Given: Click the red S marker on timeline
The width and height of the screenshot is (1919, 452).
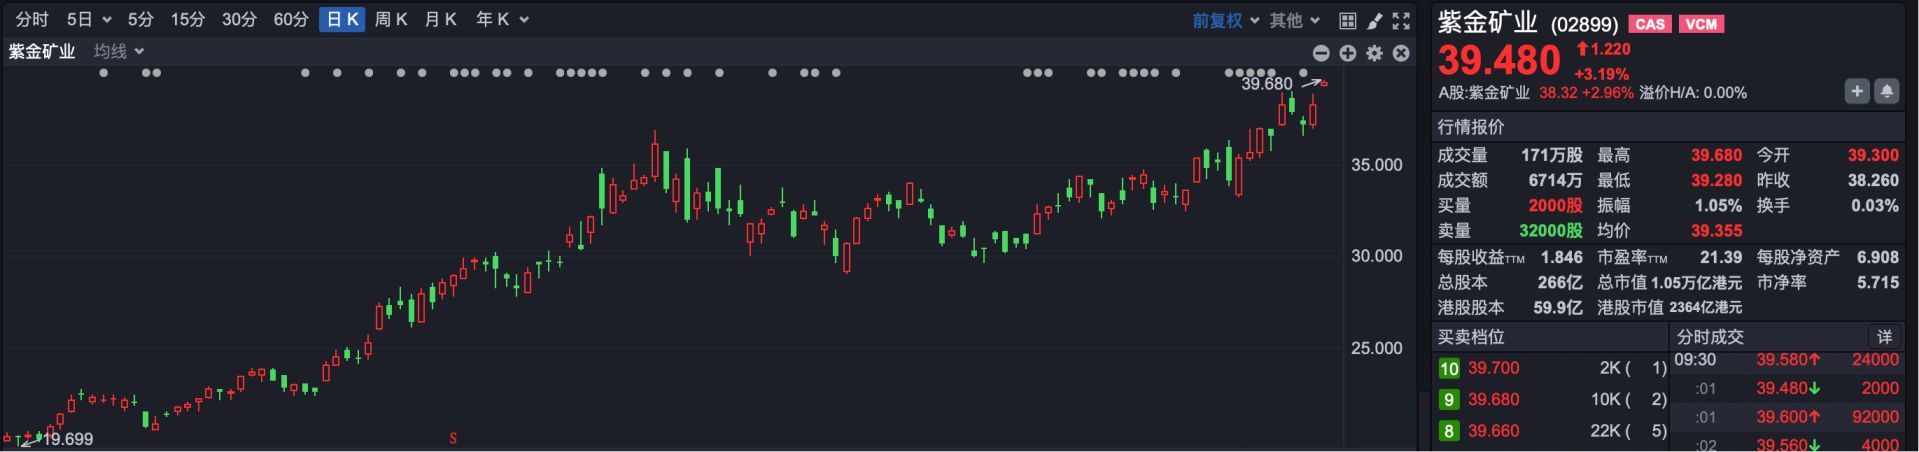Looking at the screenshot, I should coord(453,438).
